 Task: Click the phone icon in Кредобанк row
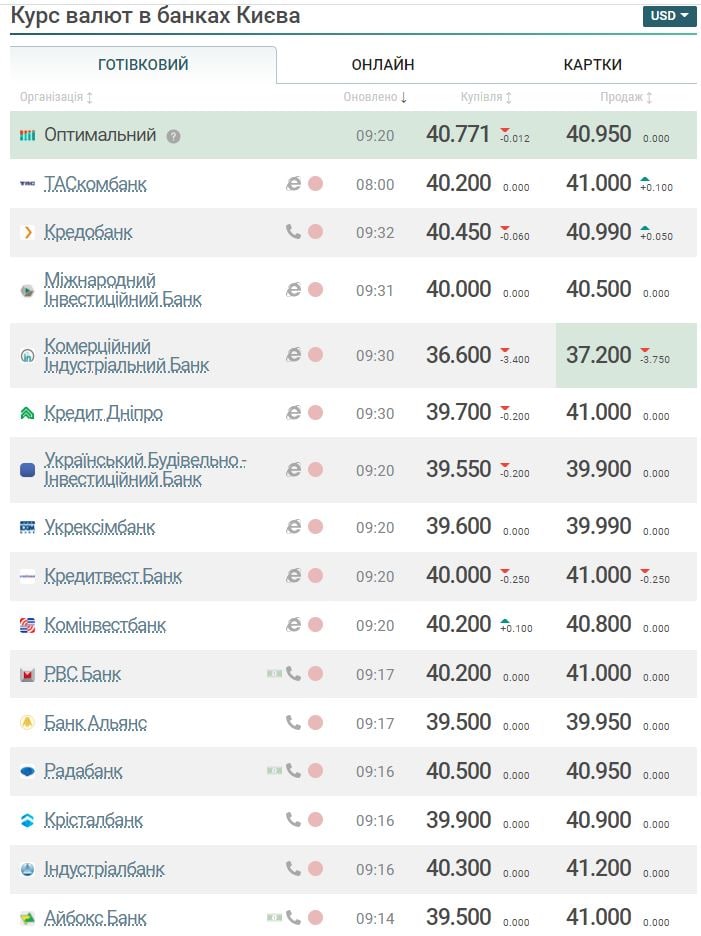coord(293,232)
